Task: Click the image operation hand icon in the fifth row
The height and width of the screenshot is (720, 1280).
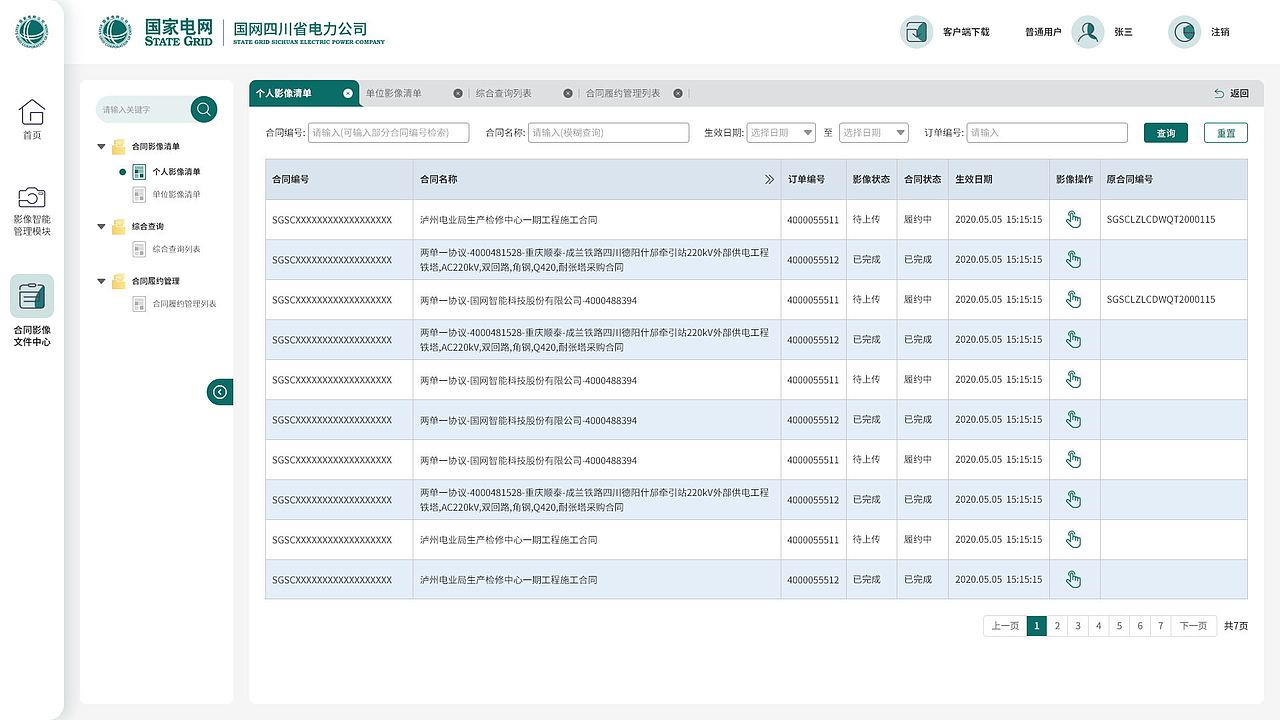Action: (x=1074, y=379)
